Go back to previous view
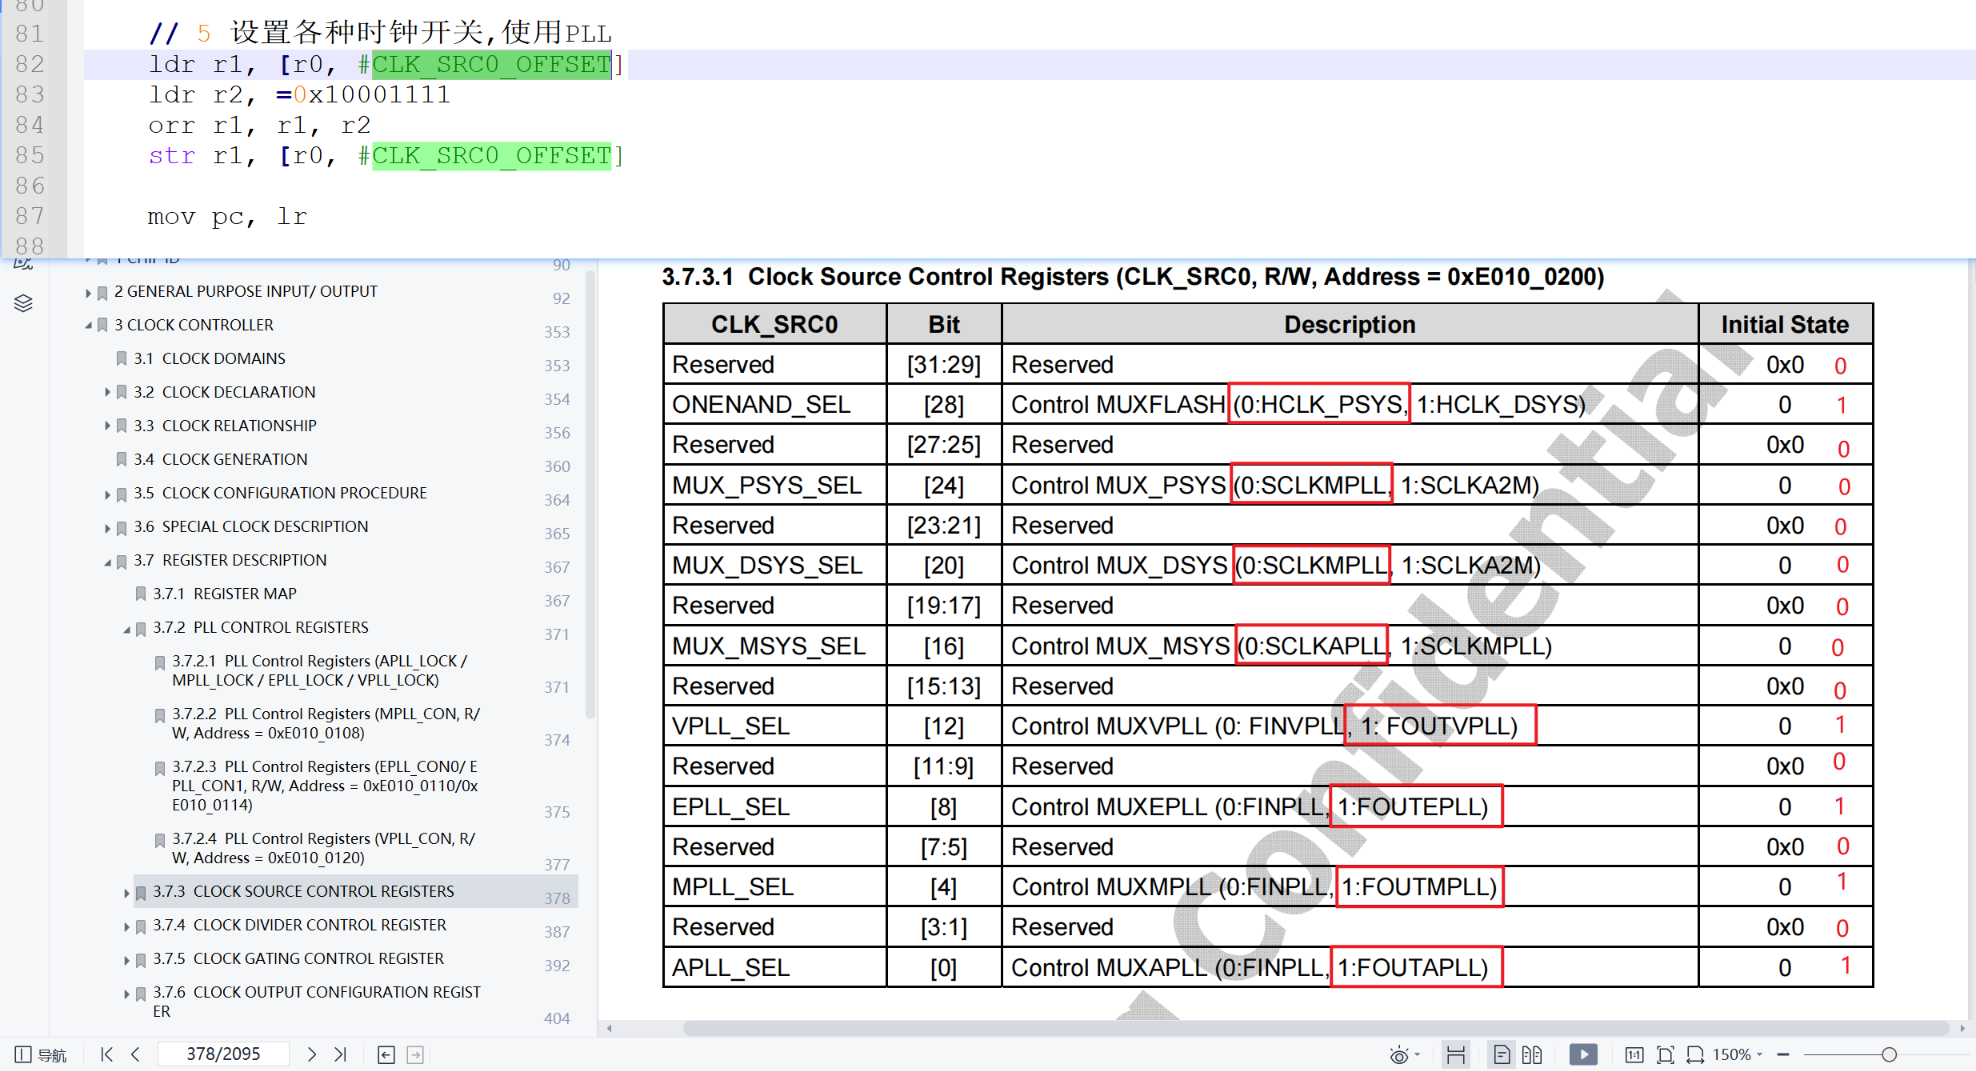The width and height of the screenshot is (1976, 1071). 386,1054
